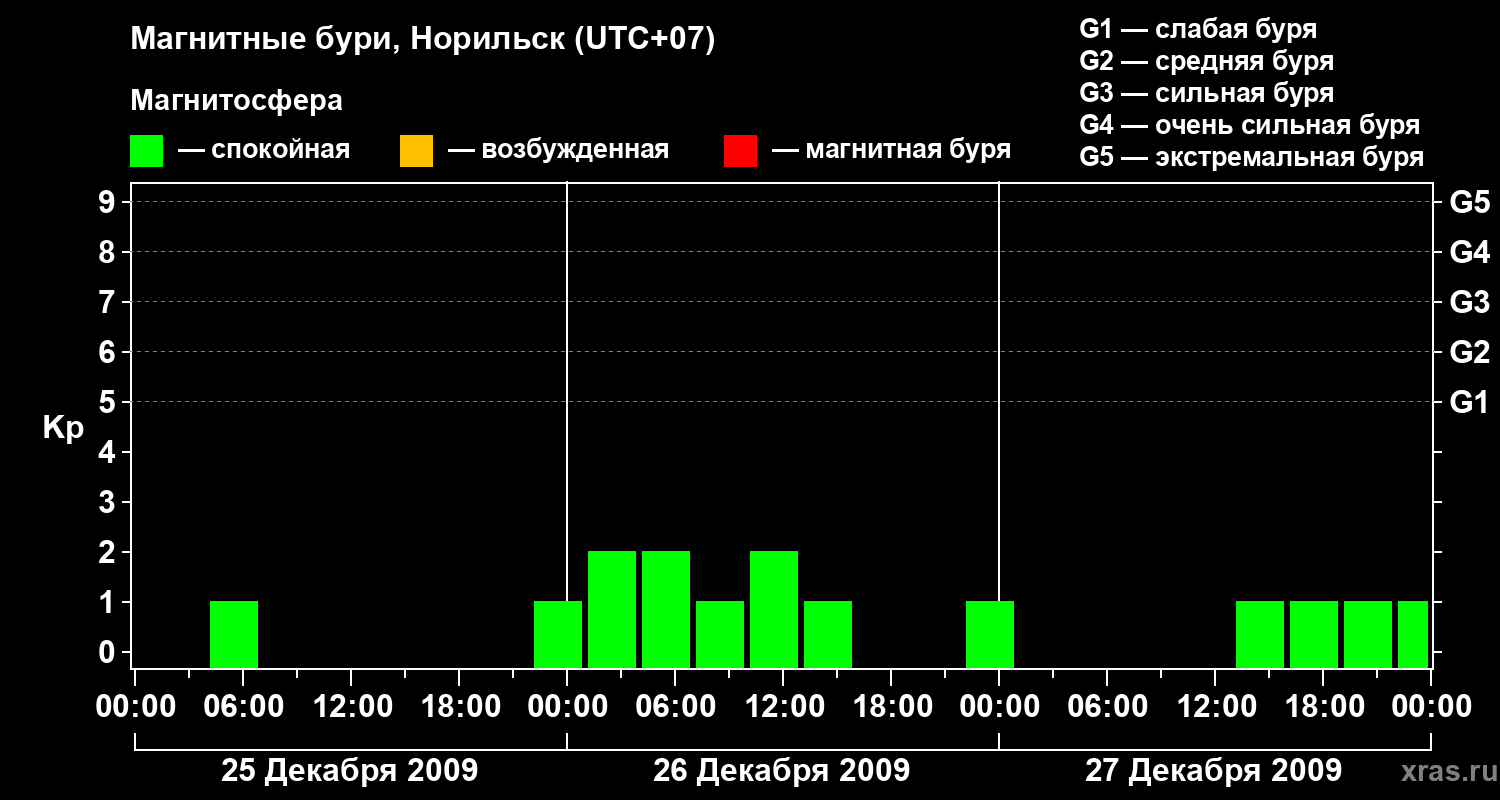This screenshot has height=800, width=1500.
Task: Click the right-axis 'G5' storm level label
Action: click(1470, 202)
